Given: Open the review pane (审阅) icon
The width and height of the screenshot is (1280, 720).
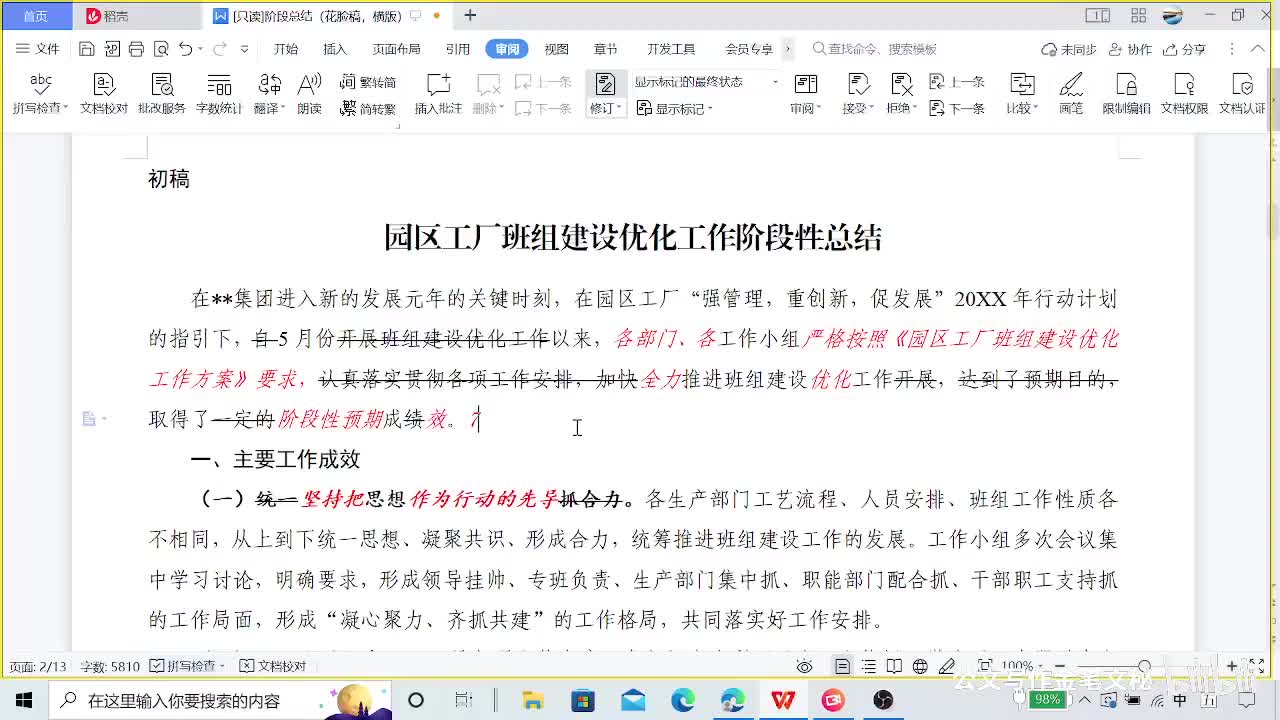Looking at the screenshot, I should (x=805, y=86).
